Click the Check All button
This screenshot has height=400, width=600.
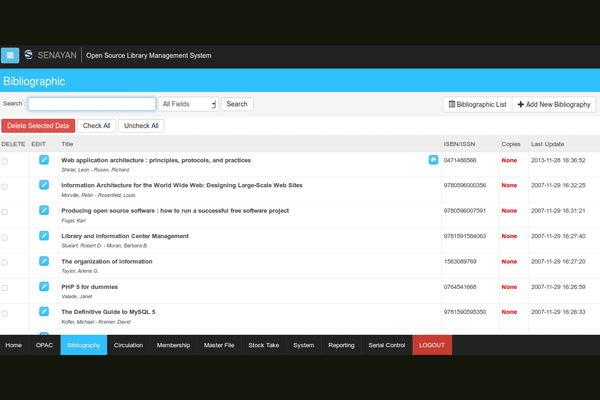[97, 126]
